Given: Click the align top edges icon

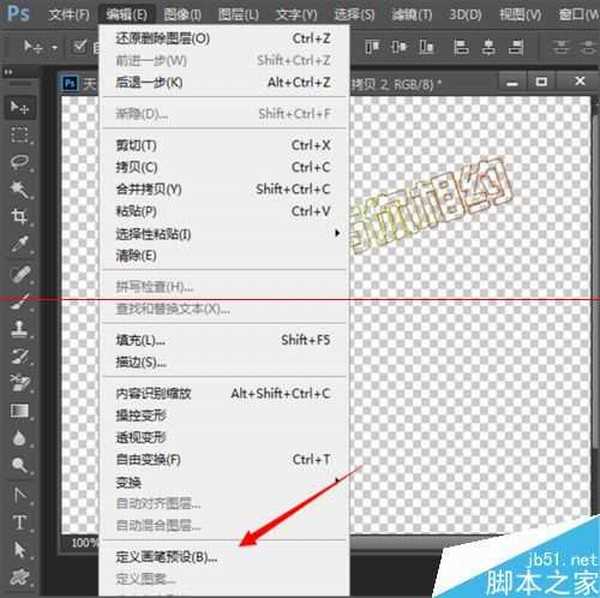Looking at the screenshot, I should coord(369,46).
